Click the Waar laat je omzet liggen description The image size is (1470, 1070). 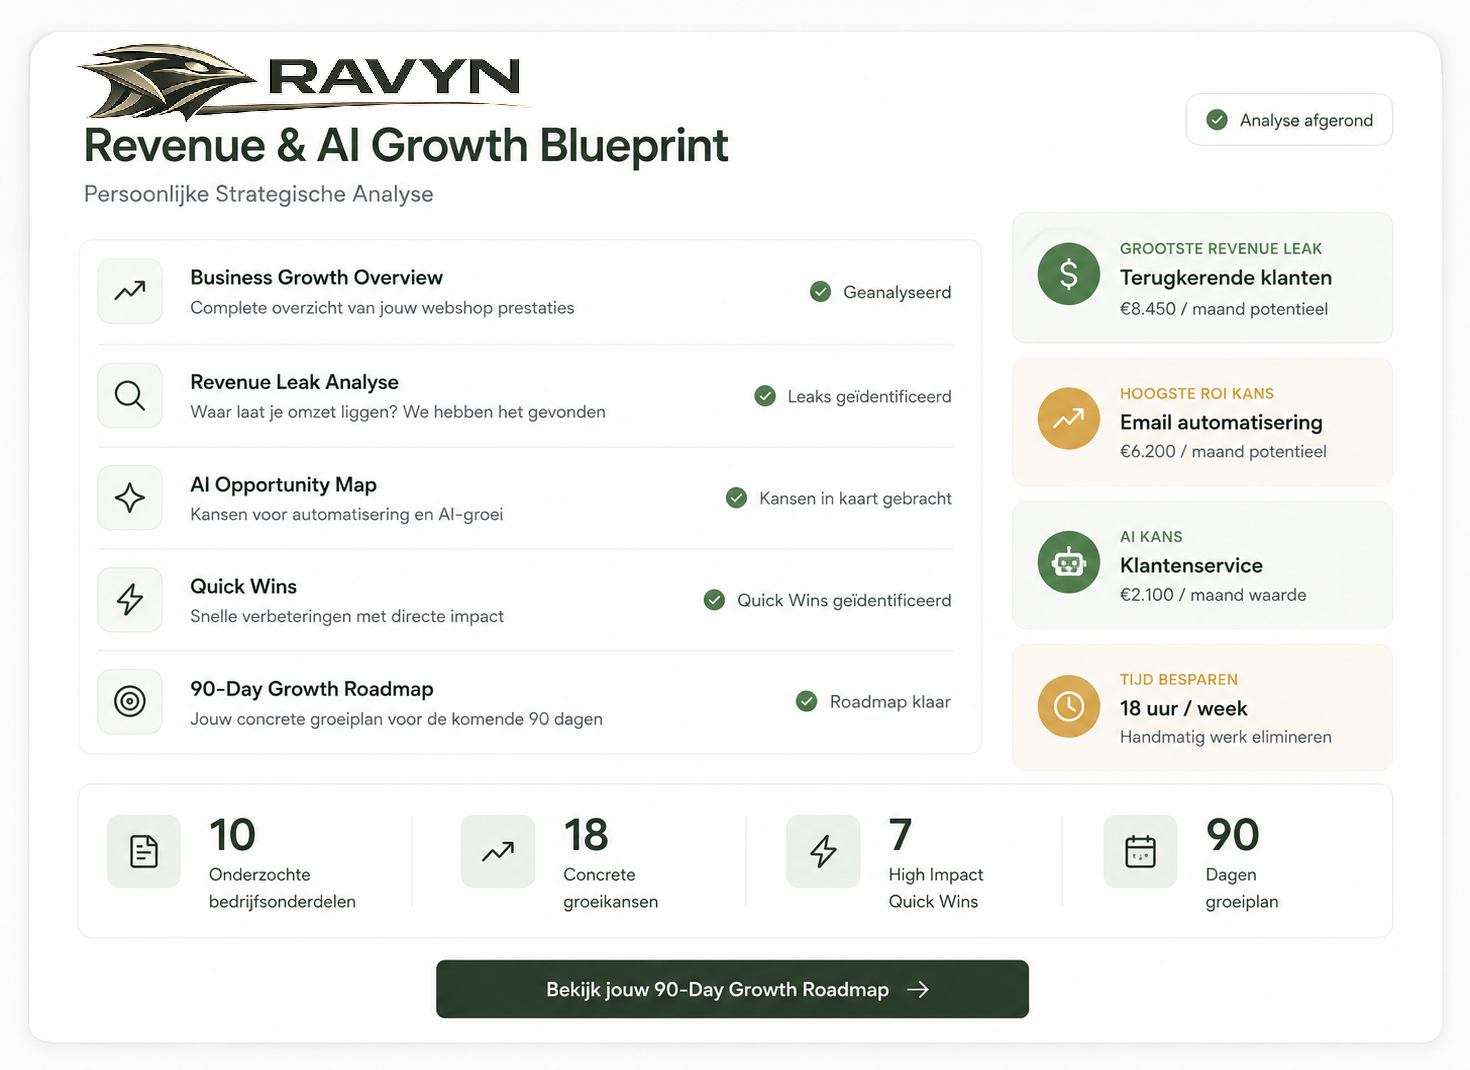(x=398, y=412)
